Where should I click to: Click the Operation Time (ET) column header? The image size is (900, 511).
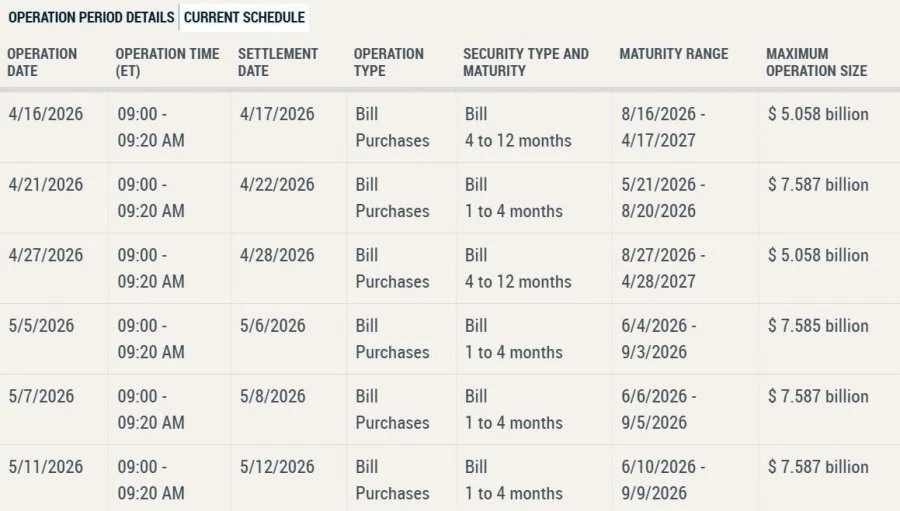point(168,62)
